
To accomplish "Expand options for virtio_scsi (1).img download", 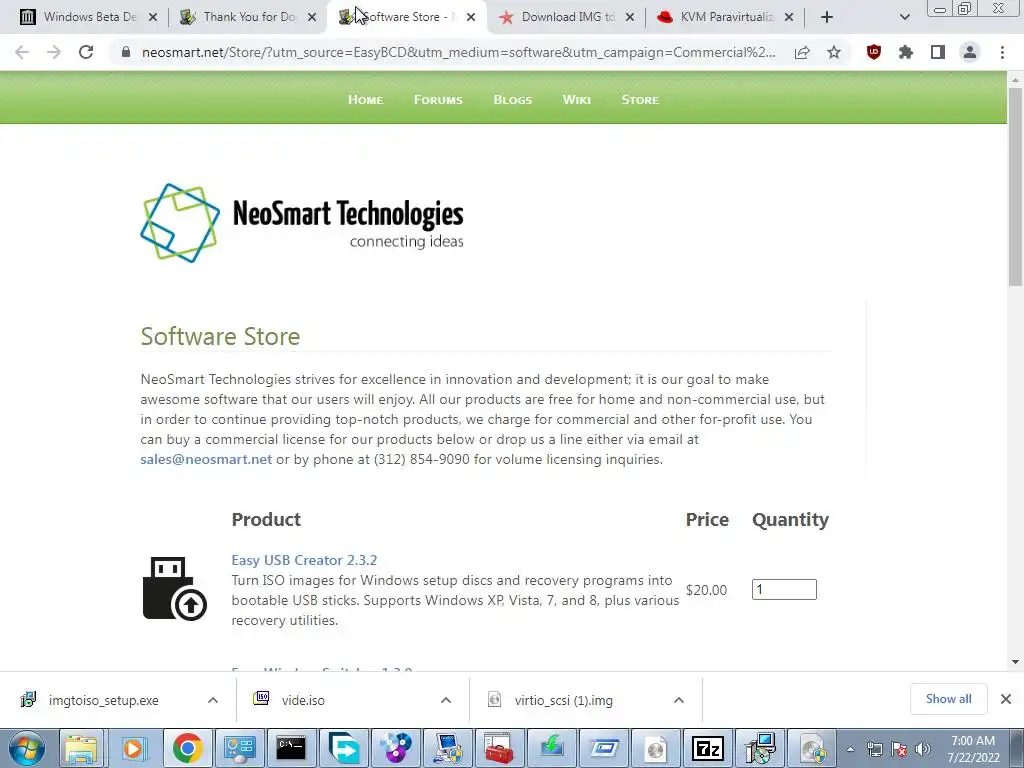I will pyautogui.click(x=679, y=700).
